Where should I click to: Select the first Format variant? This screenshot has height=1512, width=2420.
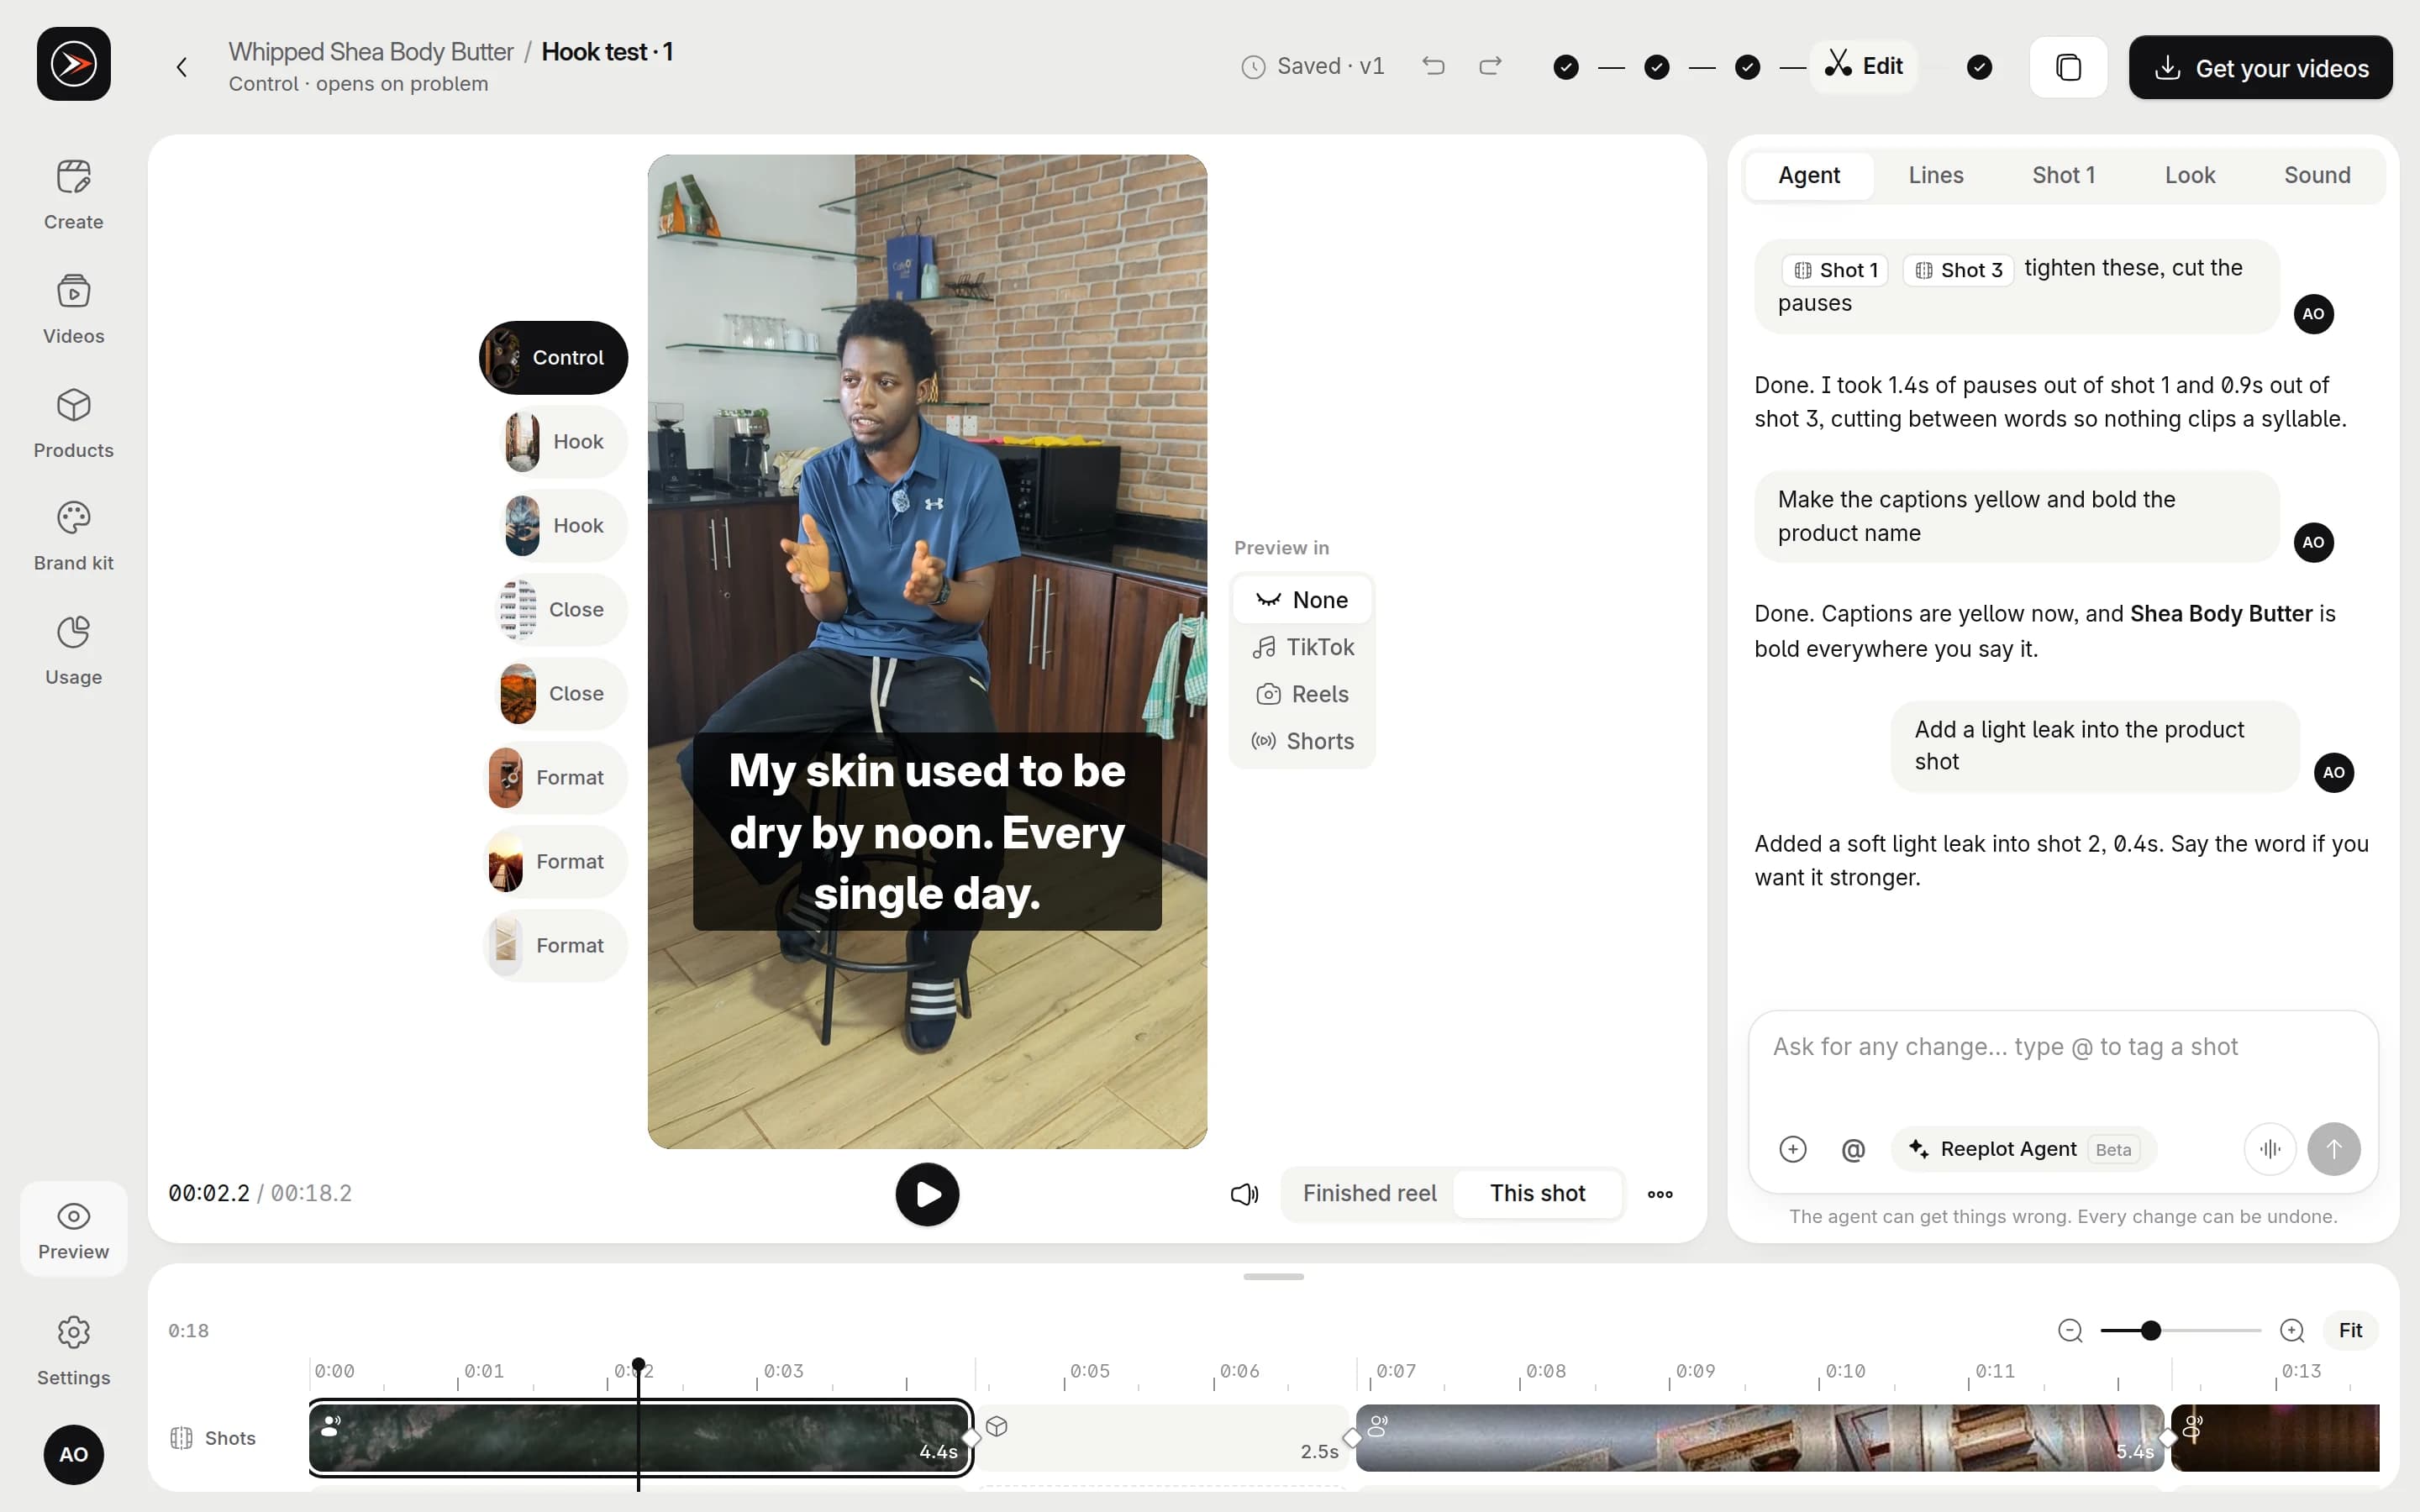tap(556, 777)
